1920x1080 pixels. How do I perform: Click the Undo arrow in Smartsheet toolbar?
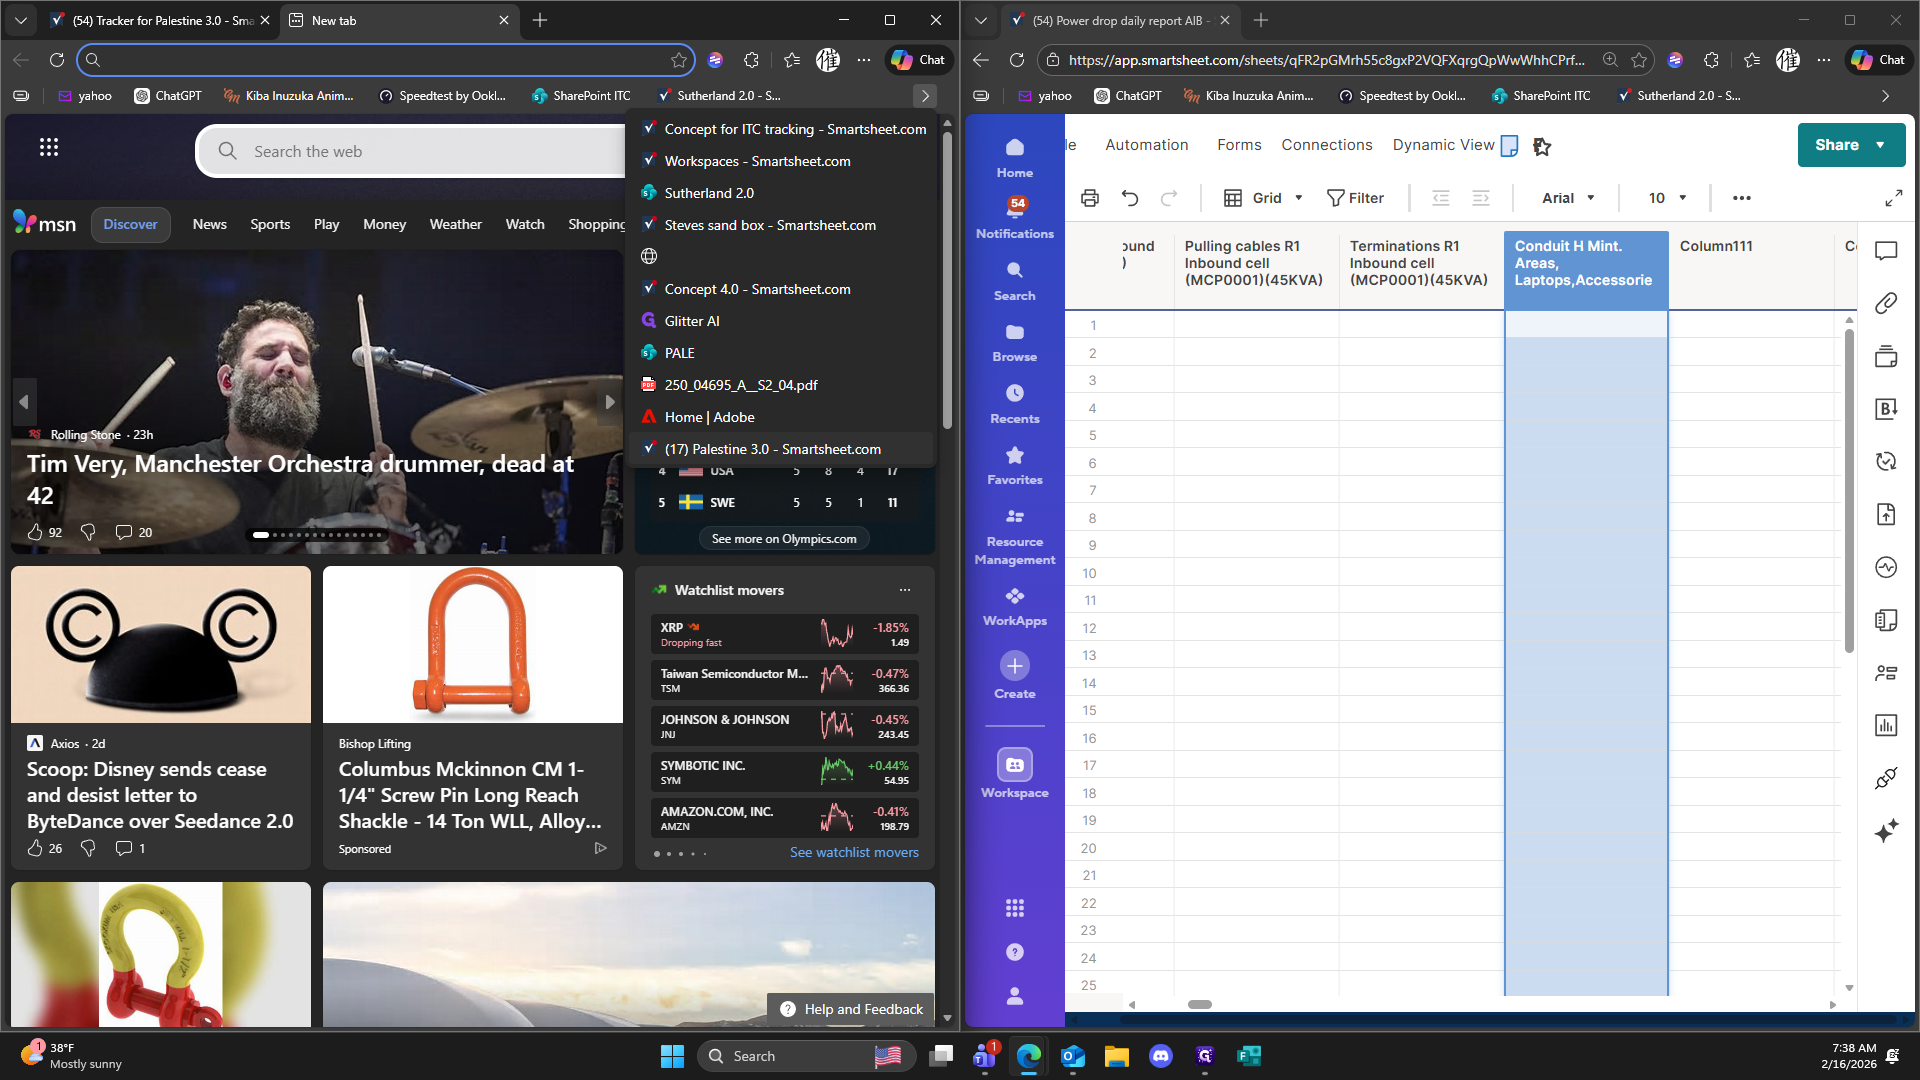[x=1130, y=198]
